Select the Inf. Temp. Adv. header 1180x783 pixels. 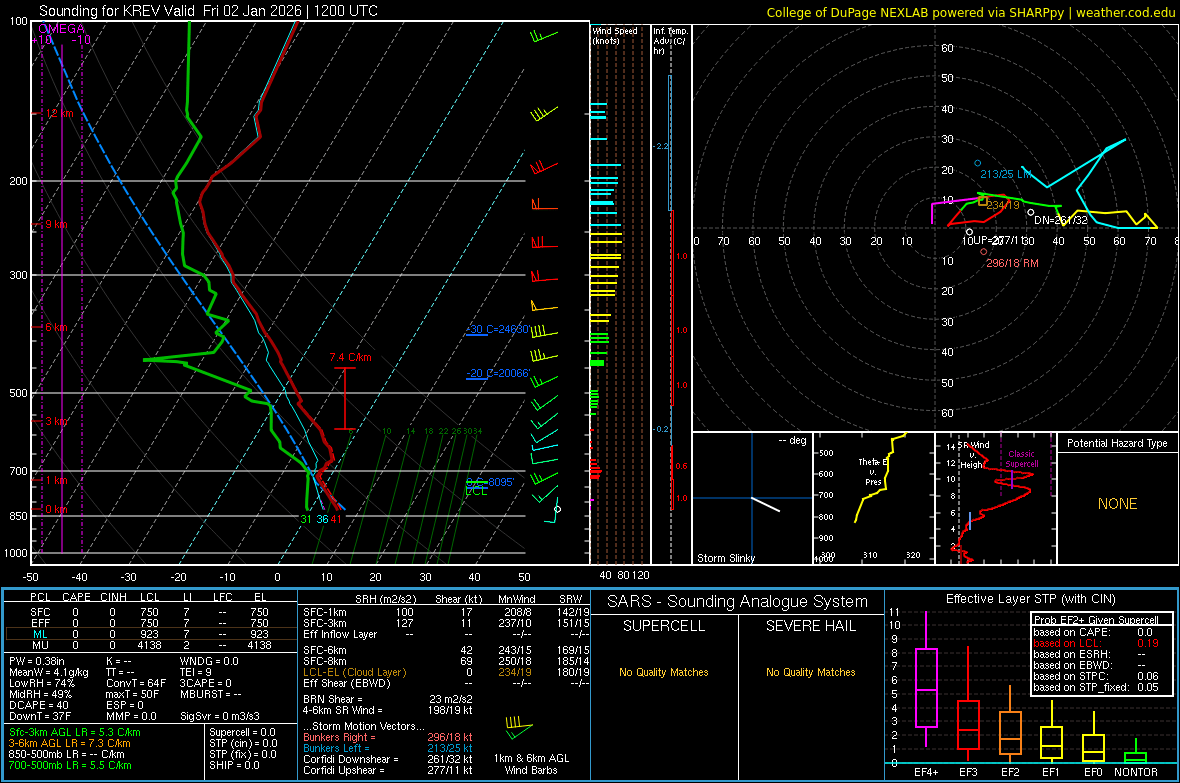pos(670,41)
